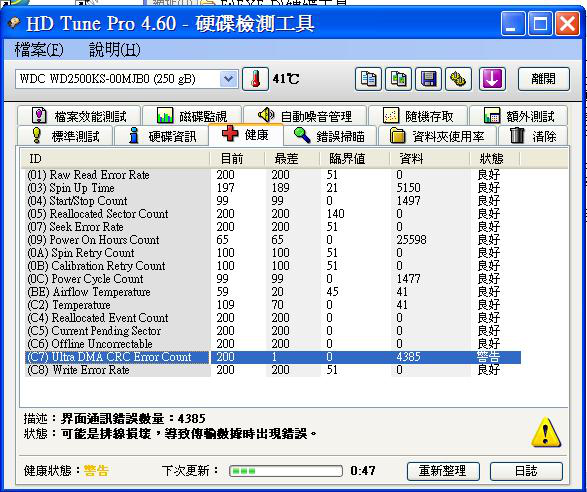Open the 檔案(F) menu
This screenshot has width=587, height=492.
coord(39,50)
